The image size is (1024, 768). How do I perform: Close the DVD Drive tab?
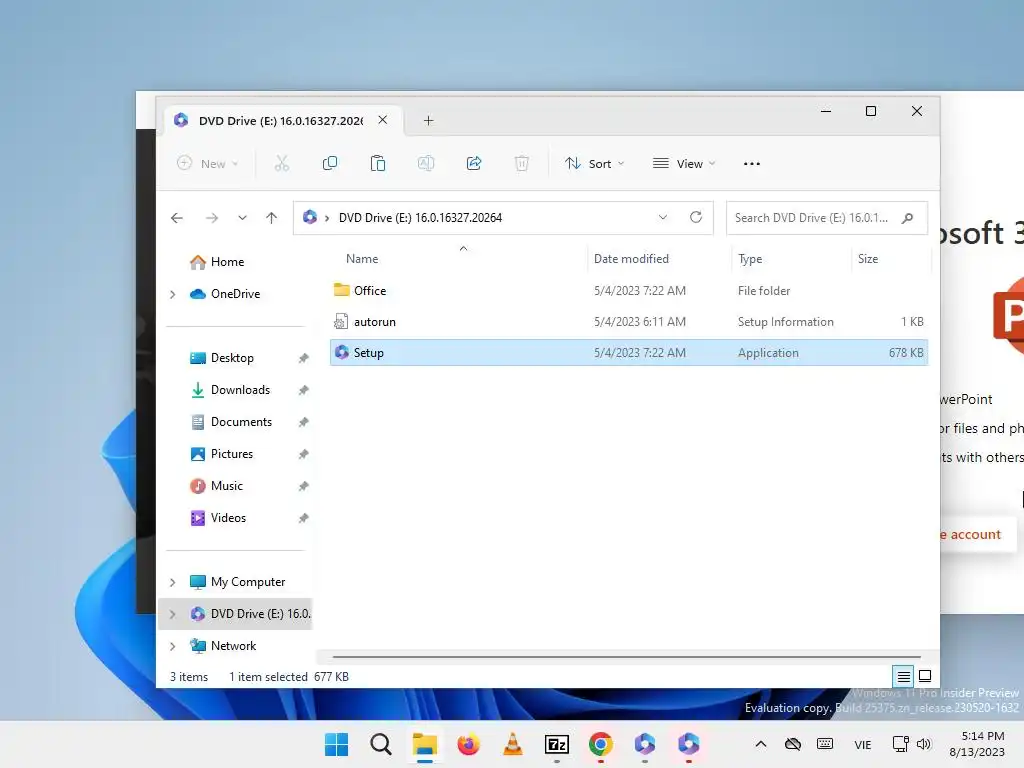[x=383, y=120]
